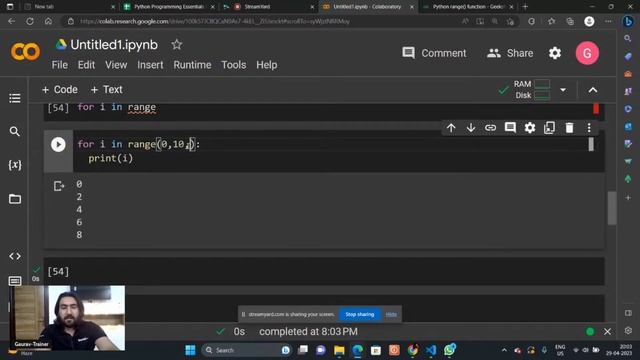Show hidden system tray icons chevron

coord(504,350)
